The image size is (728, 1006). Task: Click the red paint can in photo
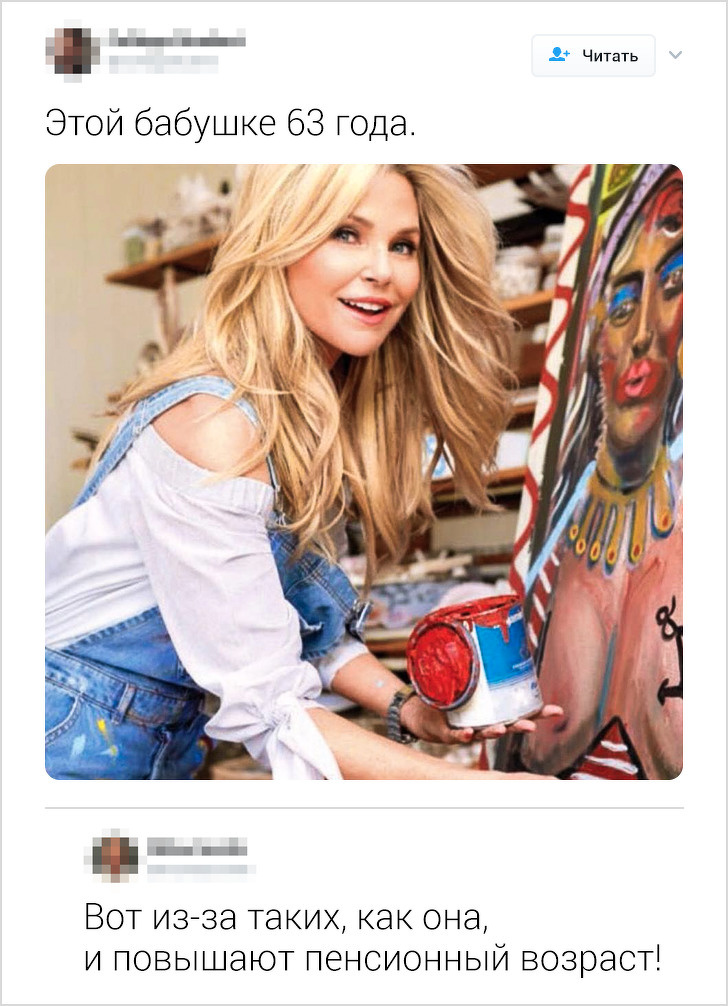point(473,661)
